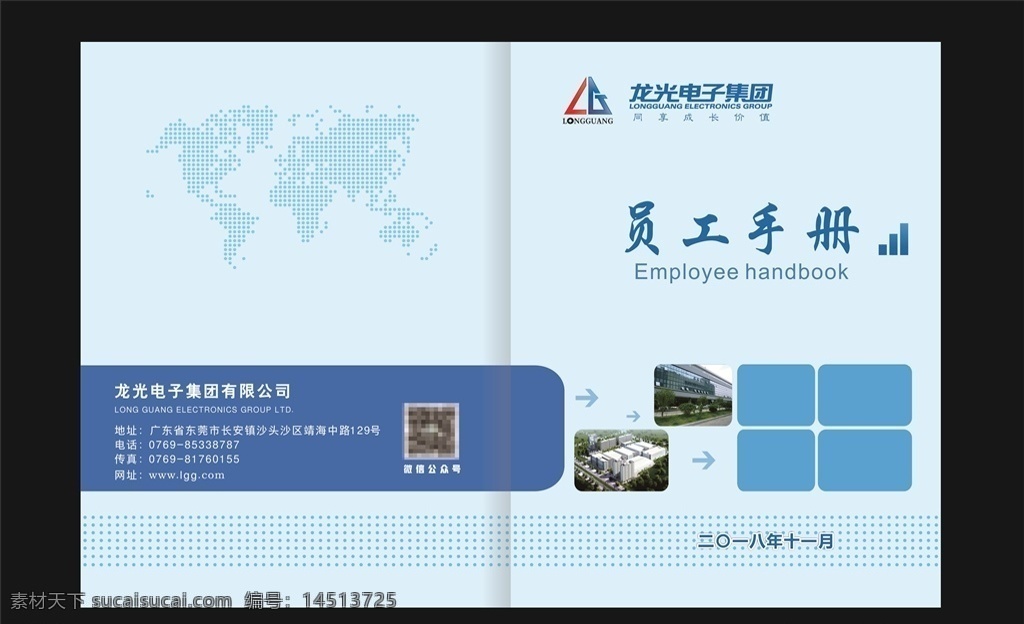The width and height of the screenshot is (1024, 624).
Task: Click the red and blue LG triangle logo
Action: 588,97
